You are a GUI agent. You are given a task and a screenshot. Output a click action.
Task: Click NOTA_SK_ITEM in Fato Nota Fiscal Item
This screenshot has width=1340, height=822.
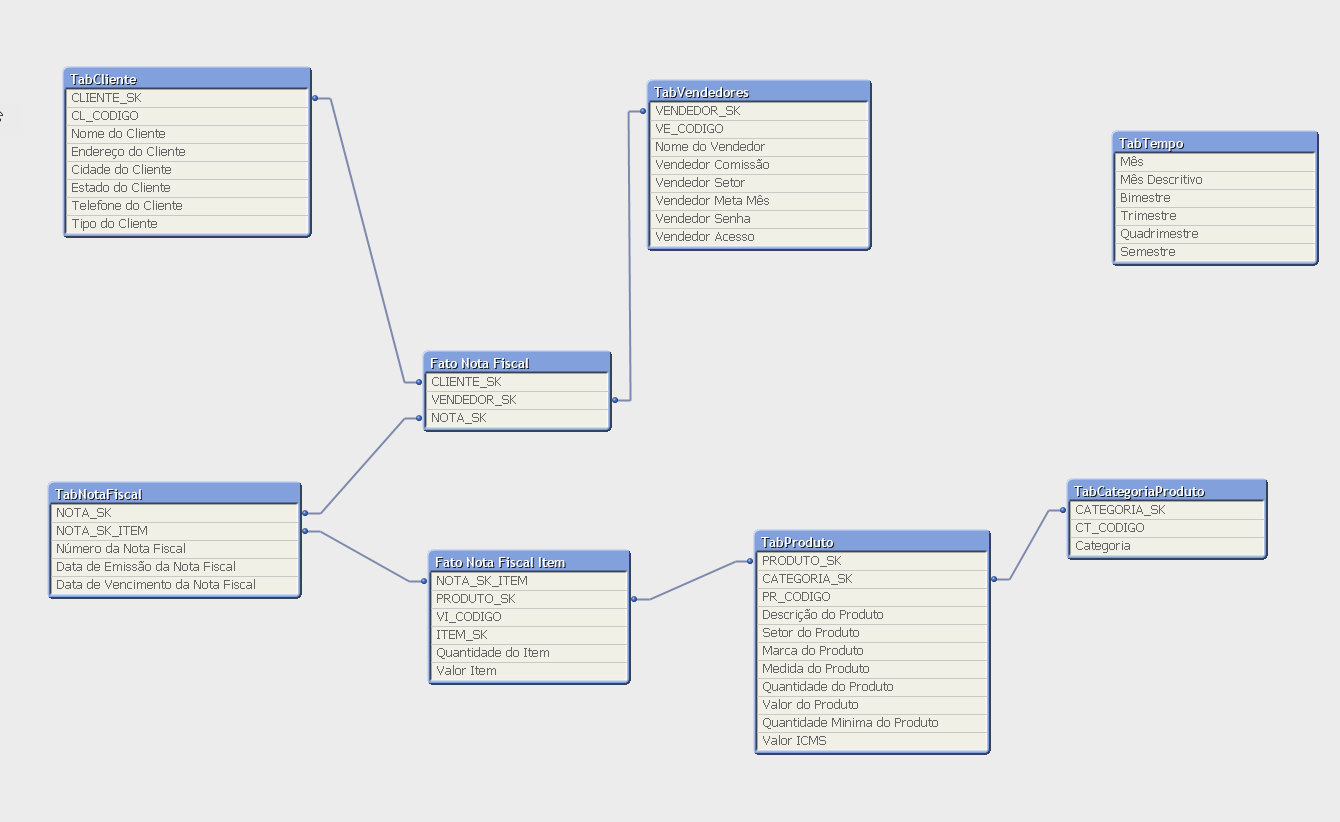click(x=529, y=581)
